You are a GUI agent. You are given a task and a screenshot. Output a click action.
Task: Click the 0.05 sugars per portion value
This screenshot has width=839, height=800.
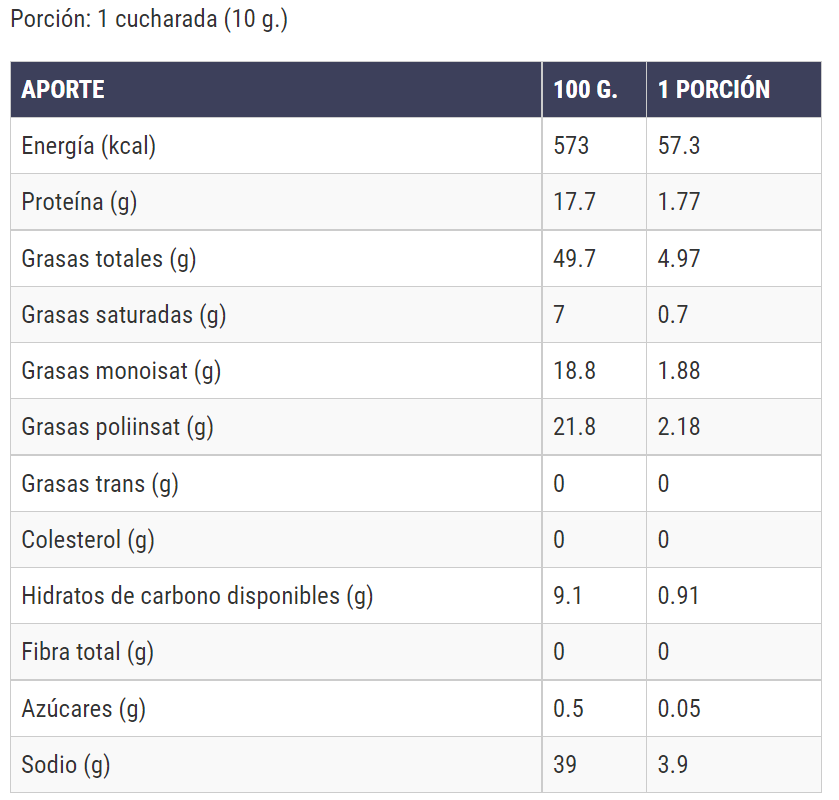click(x=678, y=709)
